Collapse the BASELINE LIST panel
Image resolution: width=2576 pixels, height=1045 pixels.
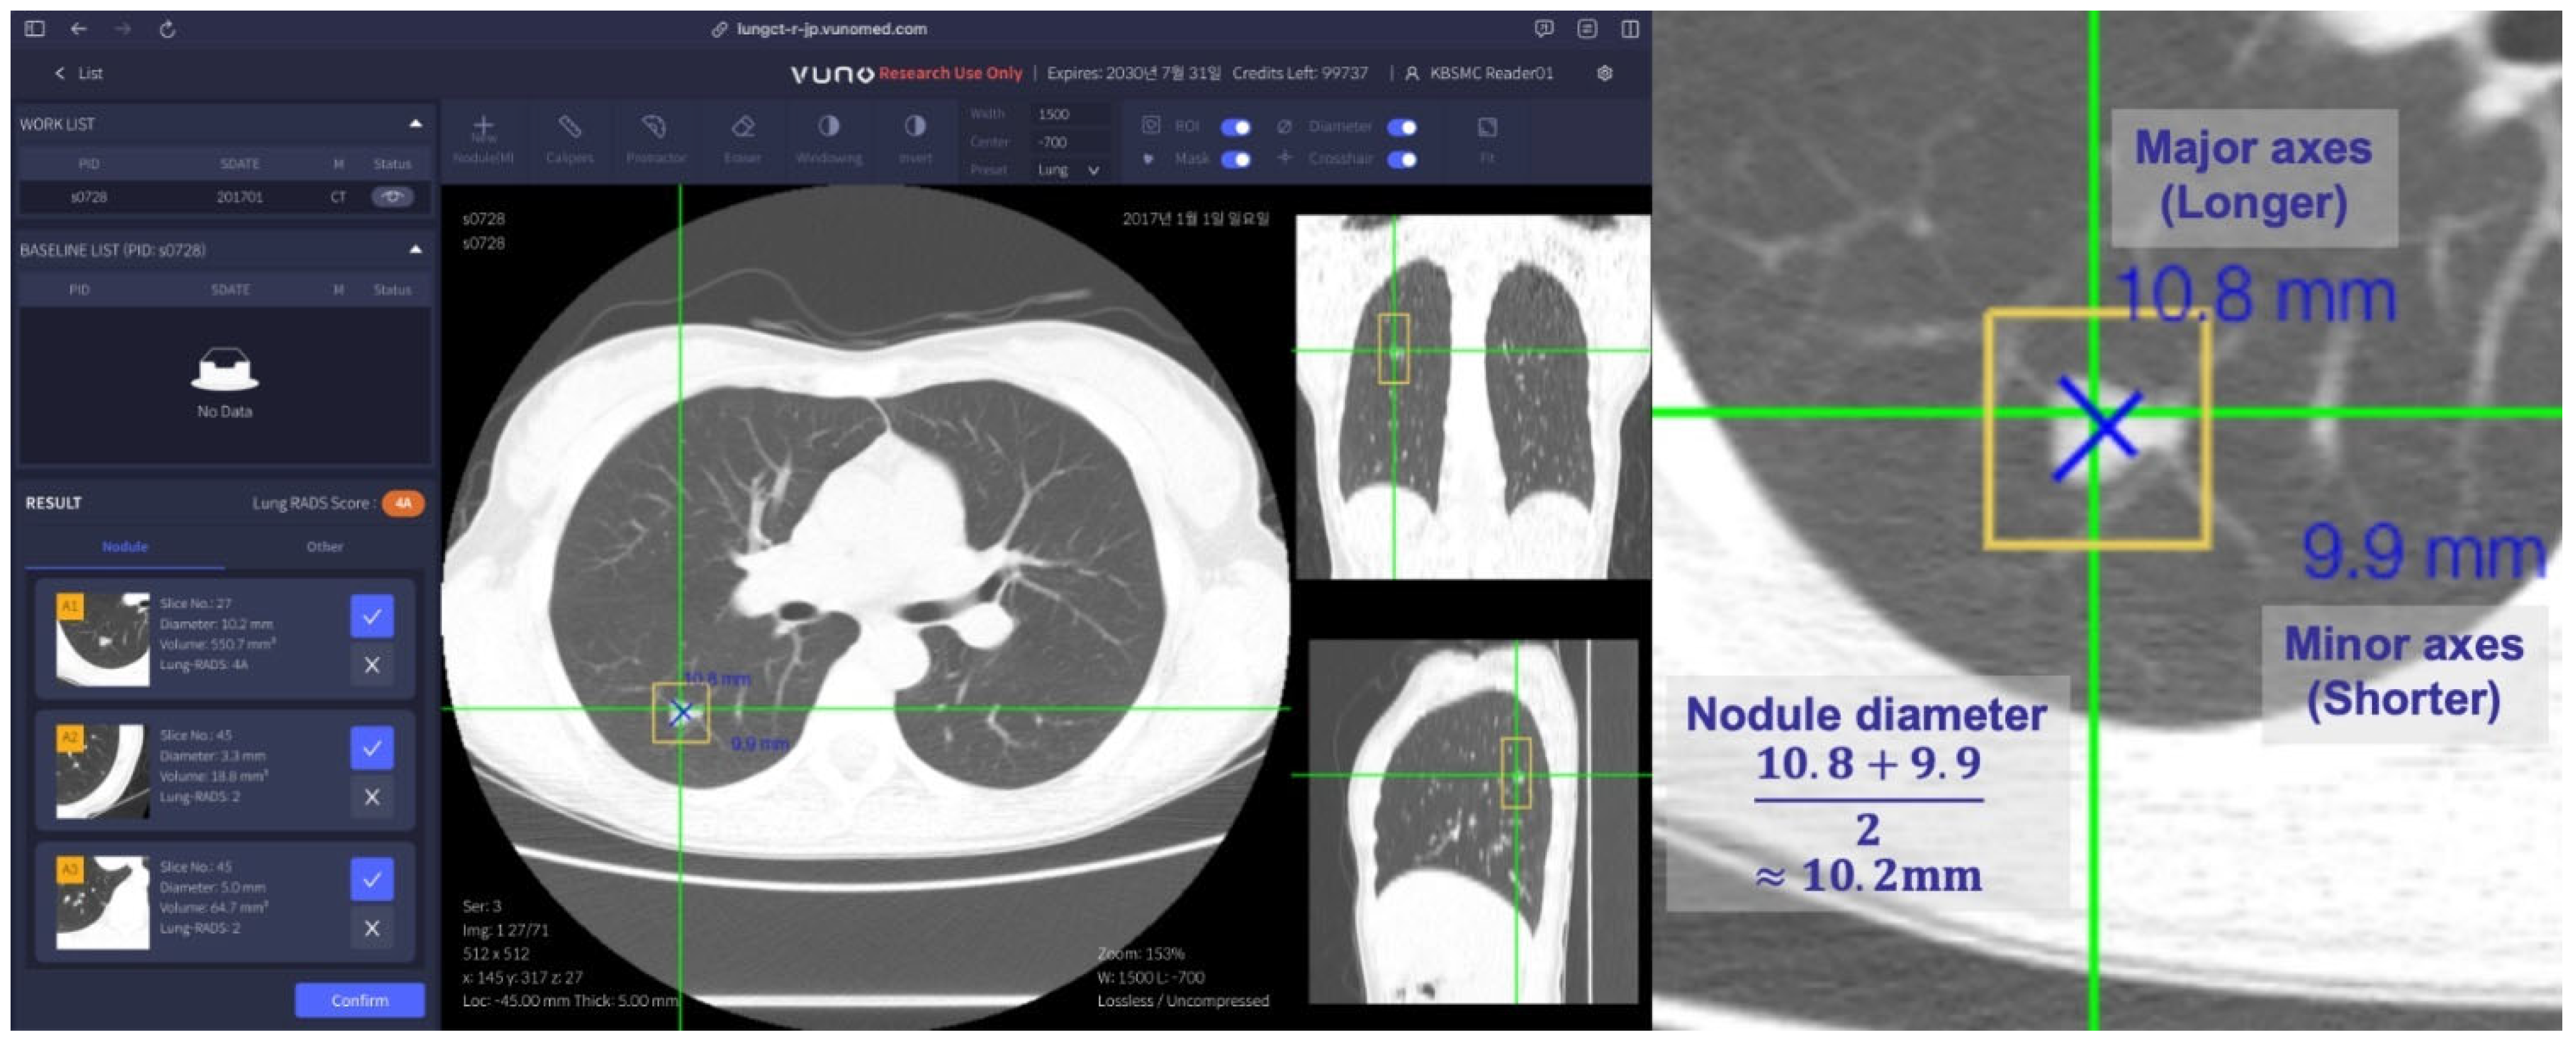415,250
